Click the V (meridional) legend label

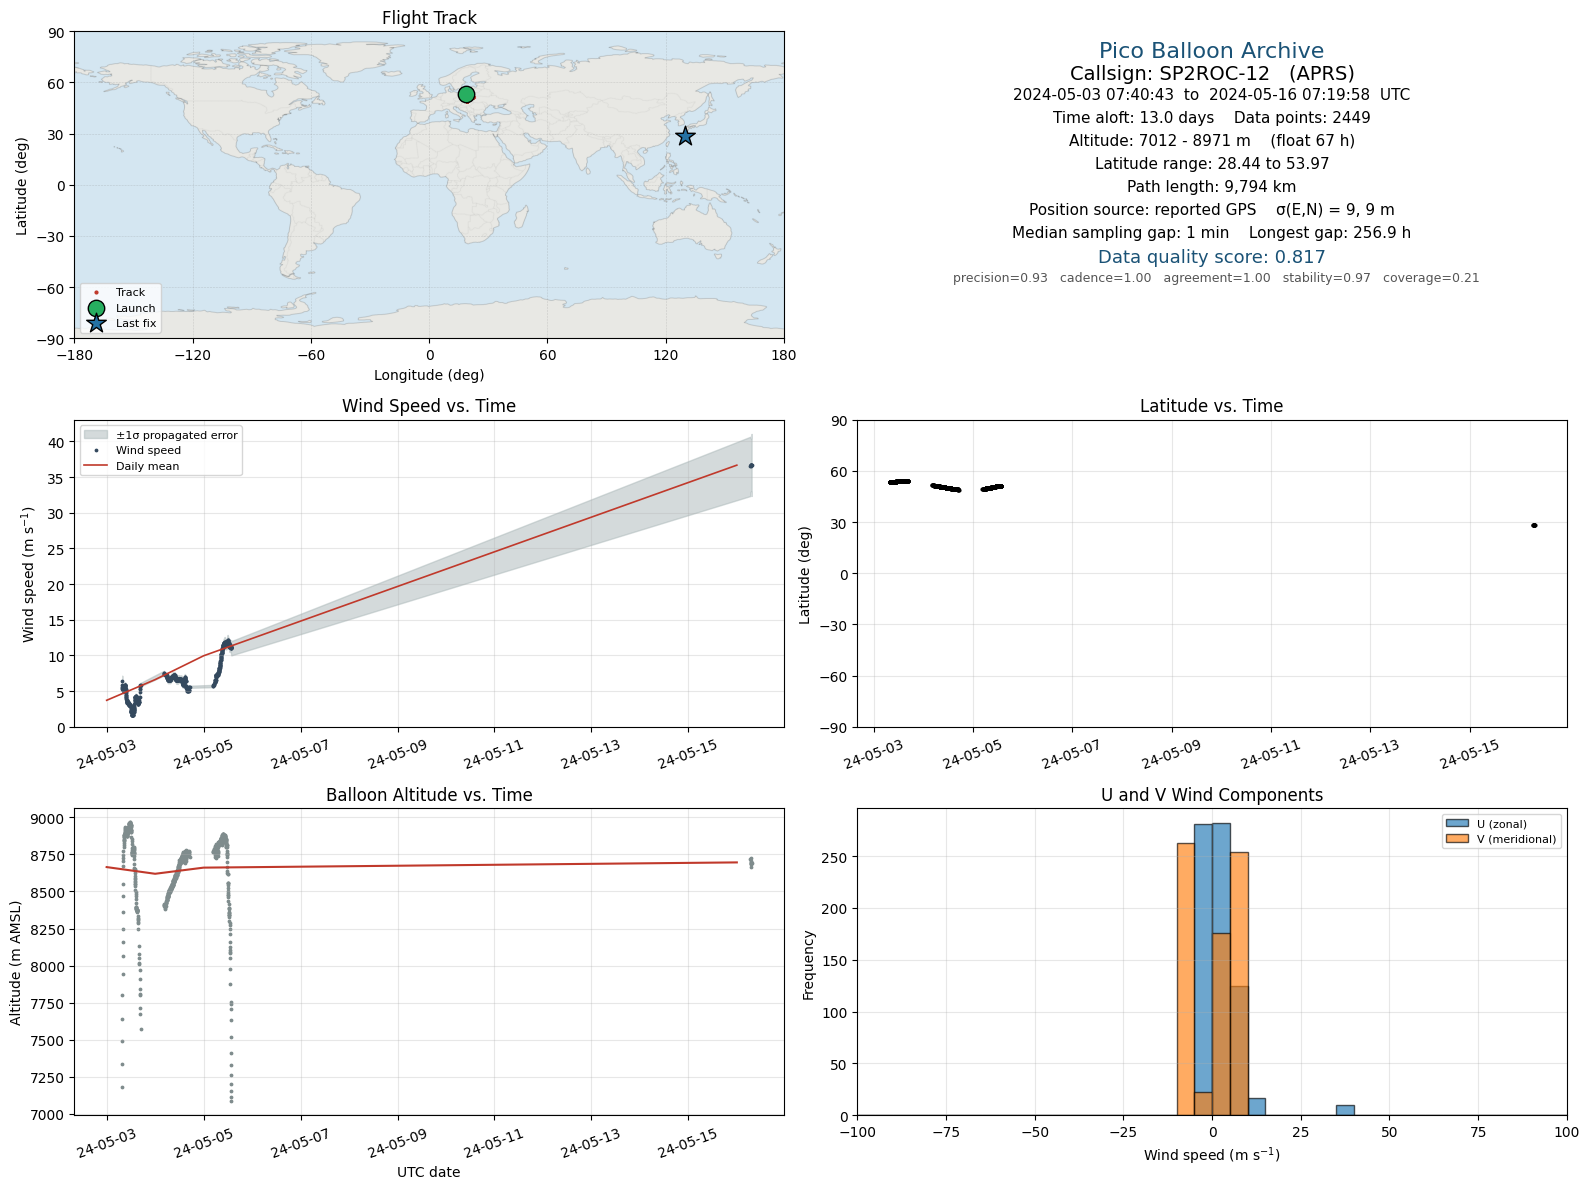1517,839
